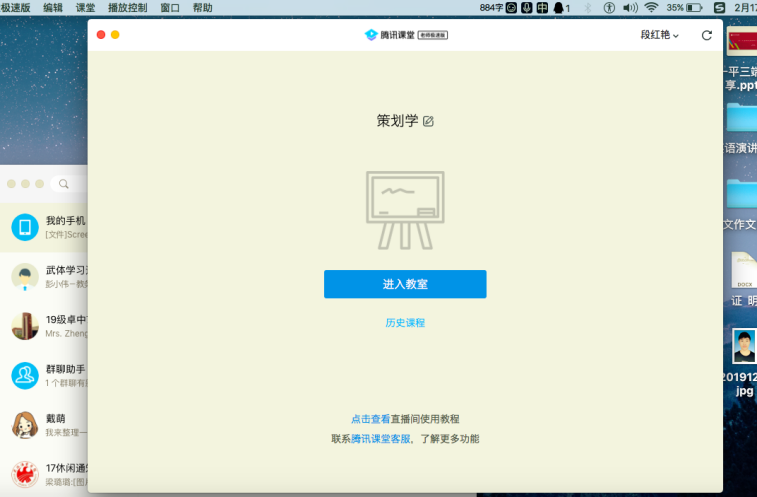Open the 帮助 menu
Image resolution: width=757 pixels, height=497 pixels.
click(202, 7)
